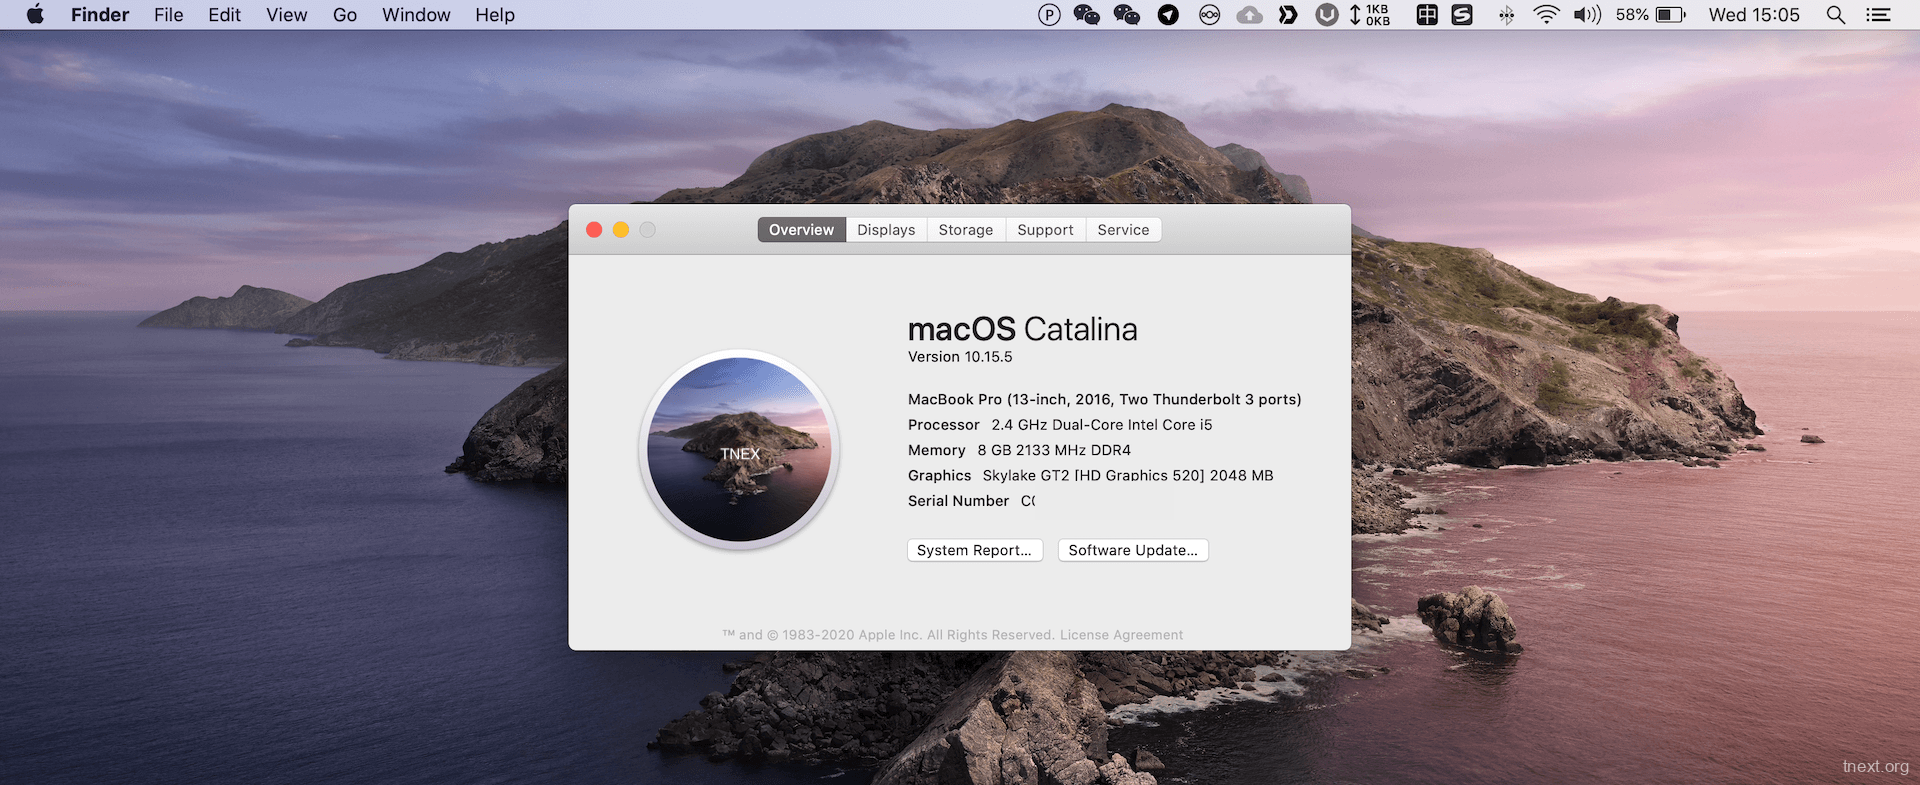
Task: Open the File menu
Action: click(x=169, y=15)
